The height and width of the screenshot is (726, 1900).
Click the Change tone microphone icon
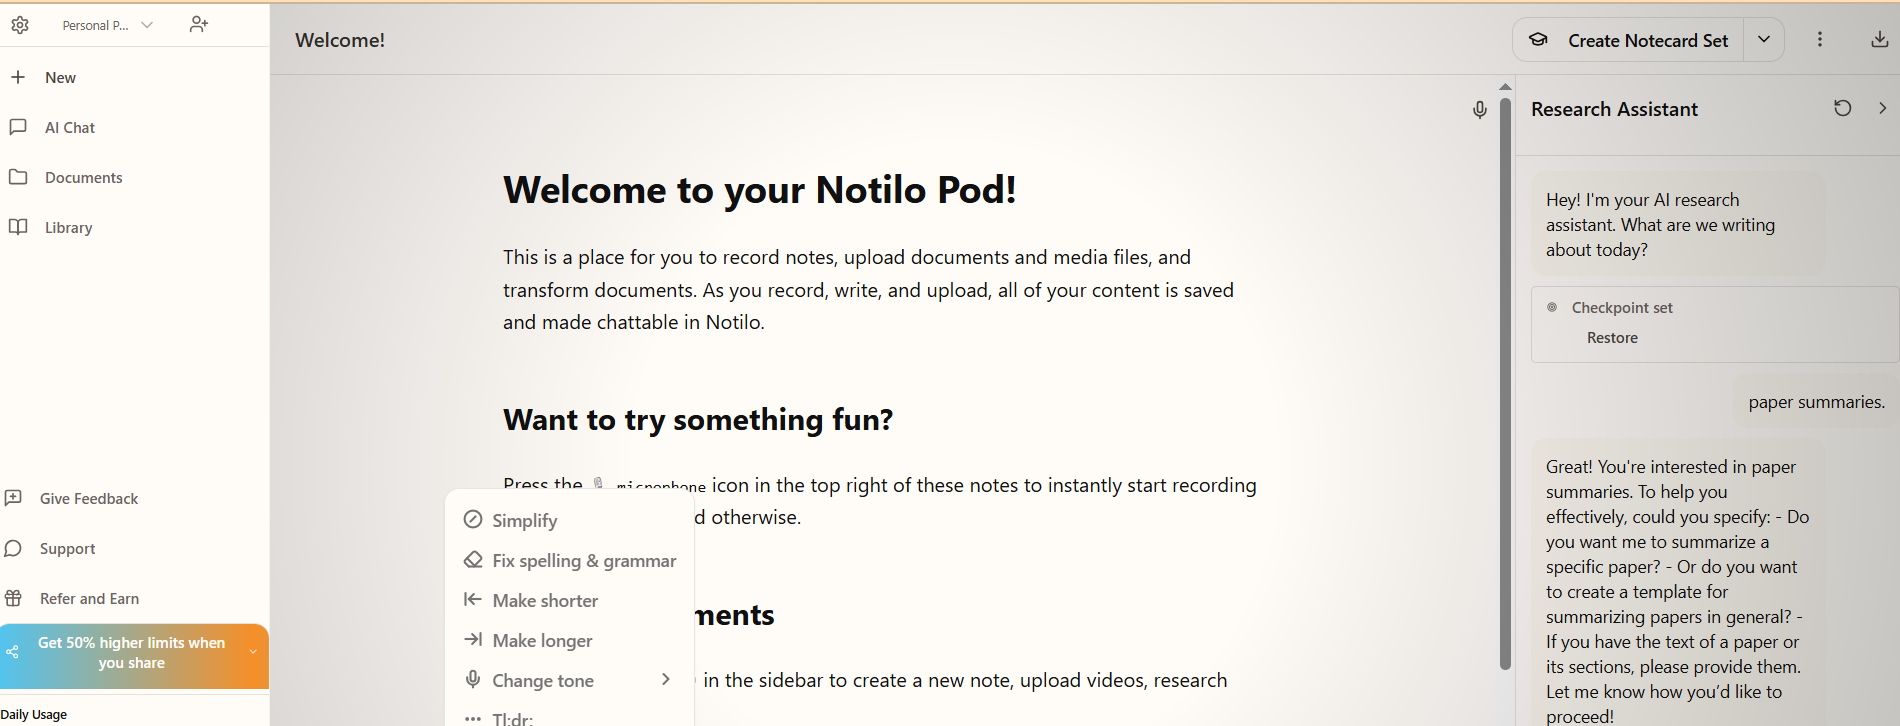coord(473,679)
